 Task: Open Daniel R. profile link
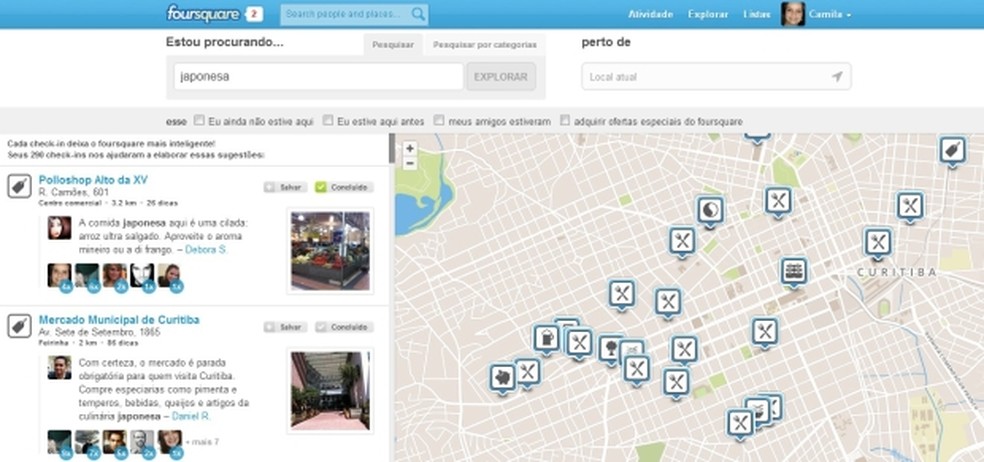(191, 416)
